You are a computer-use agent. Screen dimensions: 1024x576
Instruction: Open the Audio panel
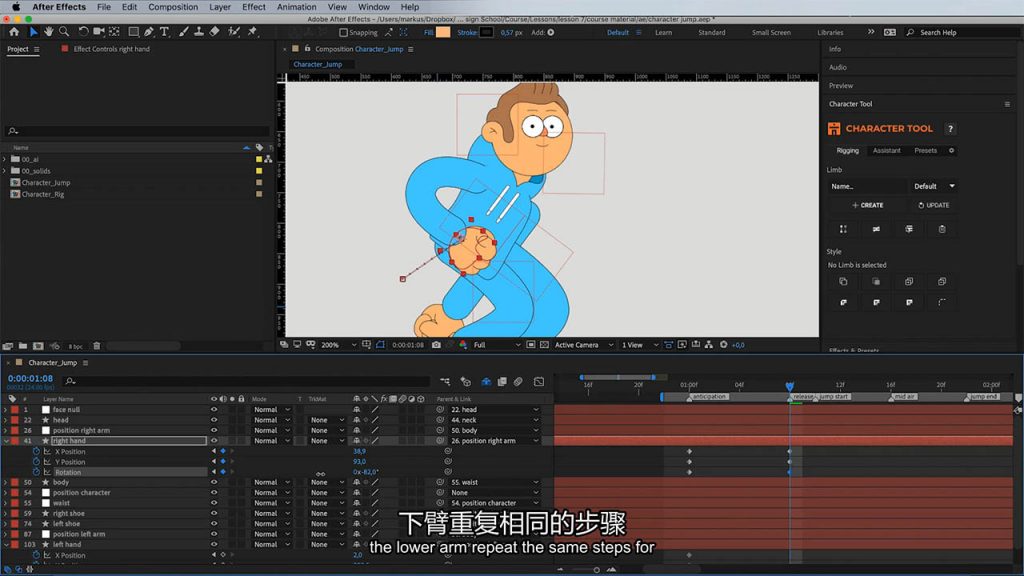coord(837,67)
